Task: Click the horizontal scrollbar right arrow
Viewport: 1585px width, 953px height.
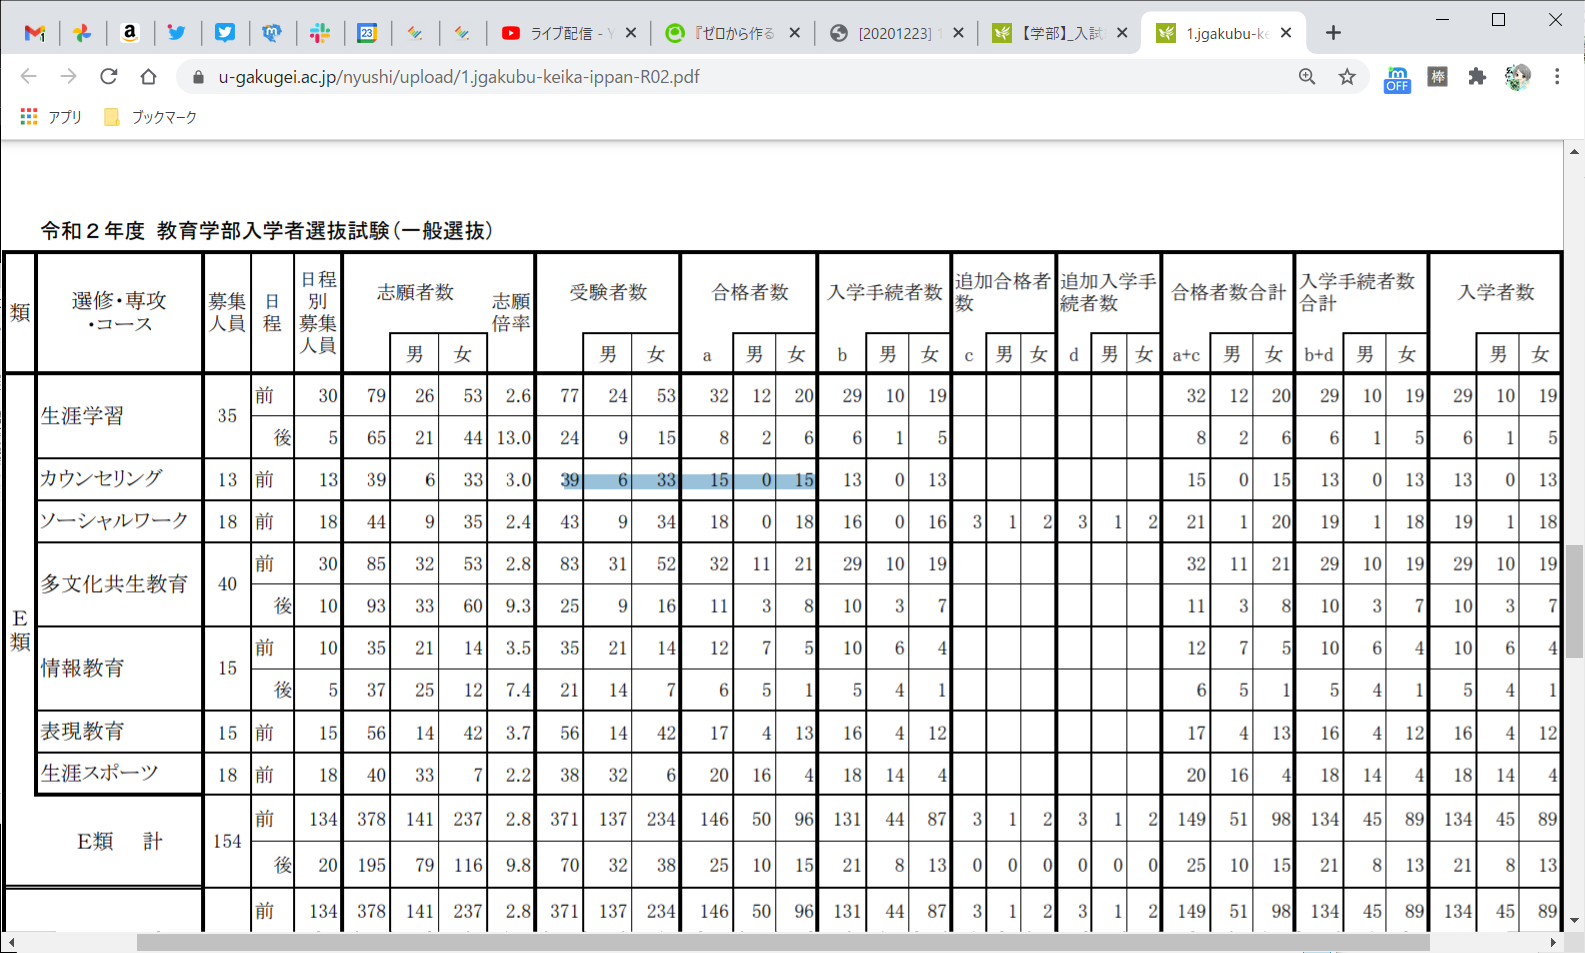Action: tap(1553, 942)
